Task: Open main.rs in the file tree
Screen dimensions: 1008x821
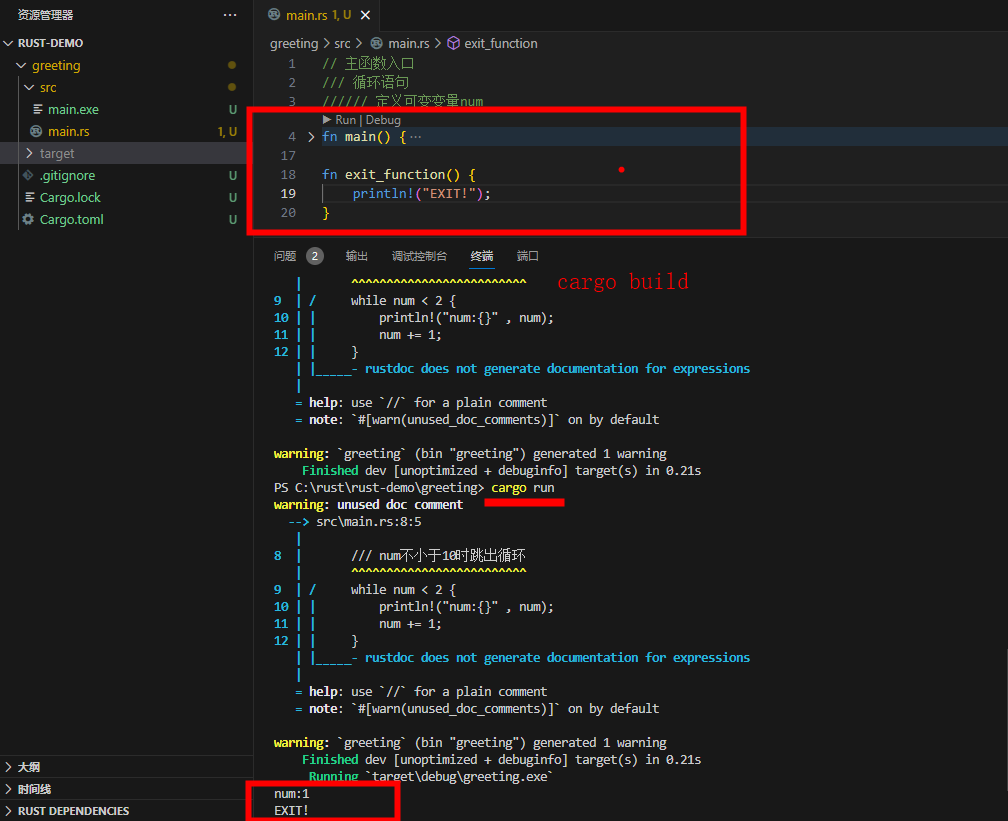Action: point(69,131)
